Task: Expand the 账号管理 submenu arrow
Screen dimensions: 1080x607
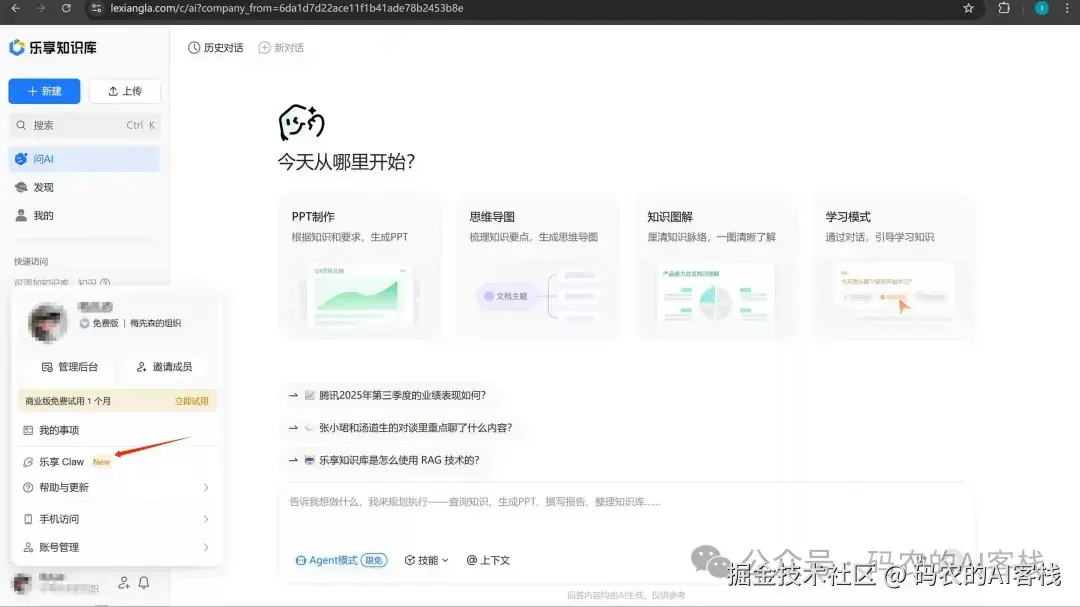Action: [x=206, y=548]
